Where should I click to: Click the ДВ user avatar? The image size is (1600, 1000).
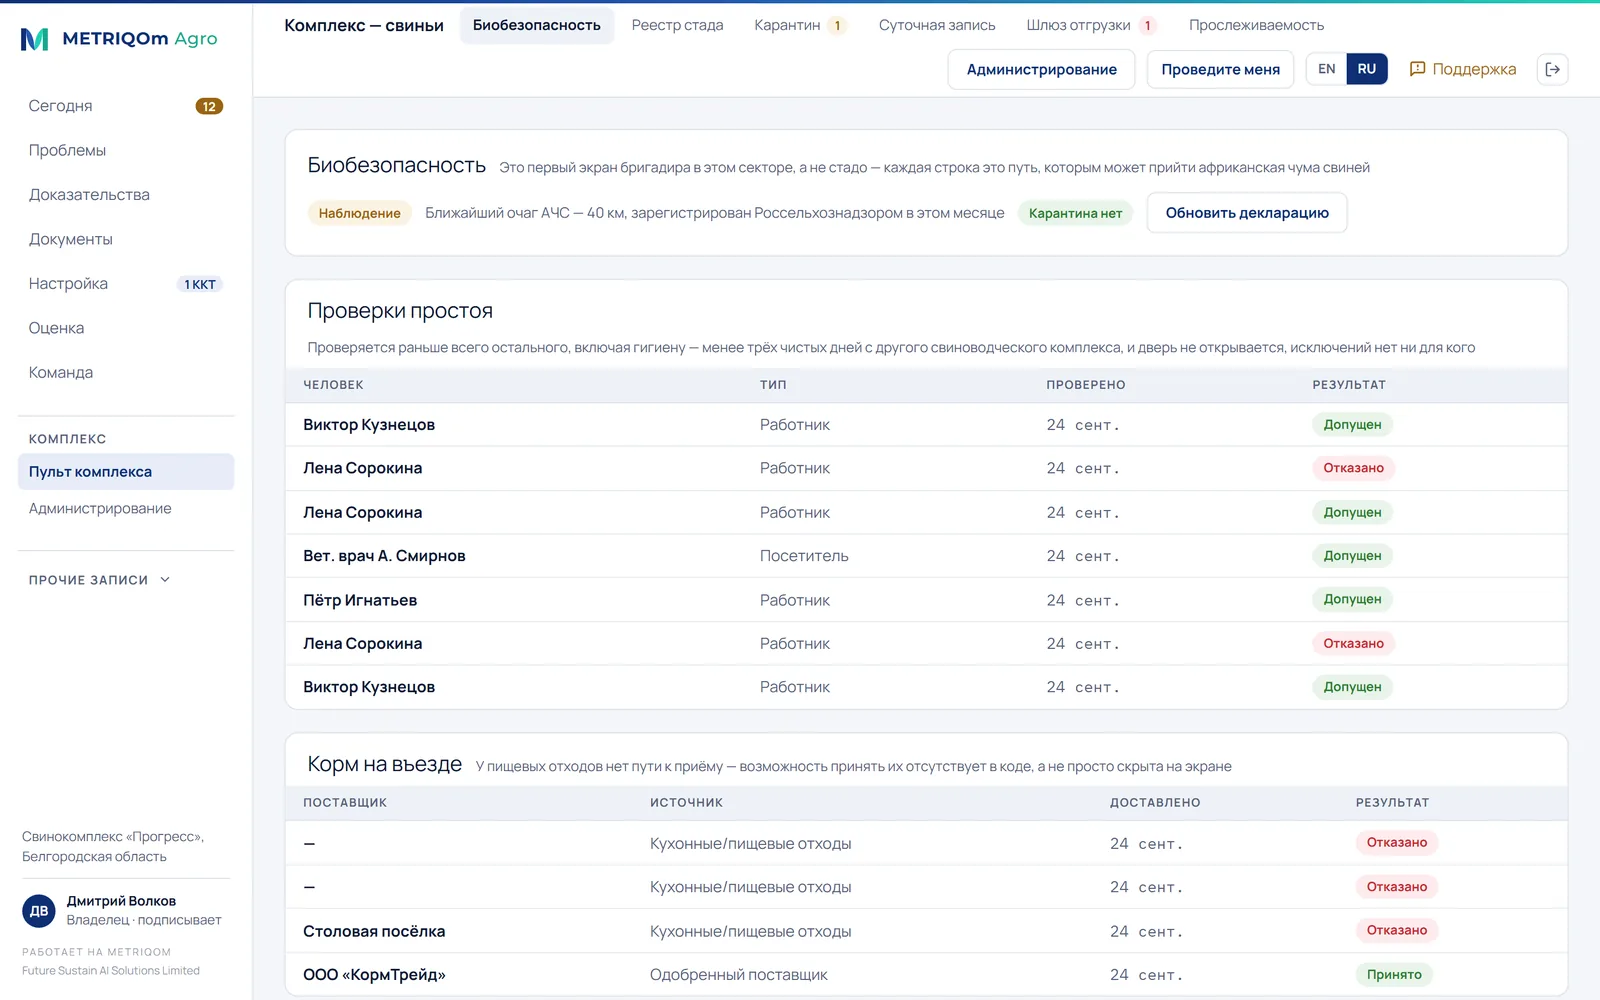[x=39, y=910]
